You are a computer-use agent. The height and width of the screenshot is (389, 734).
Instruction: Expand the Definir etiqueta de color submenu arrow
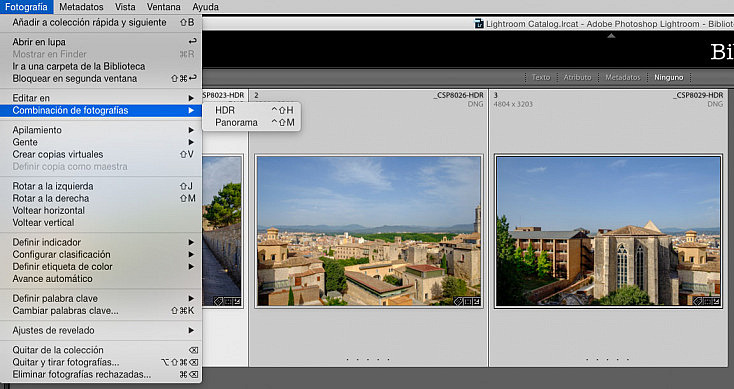click(x=191, y=267)
